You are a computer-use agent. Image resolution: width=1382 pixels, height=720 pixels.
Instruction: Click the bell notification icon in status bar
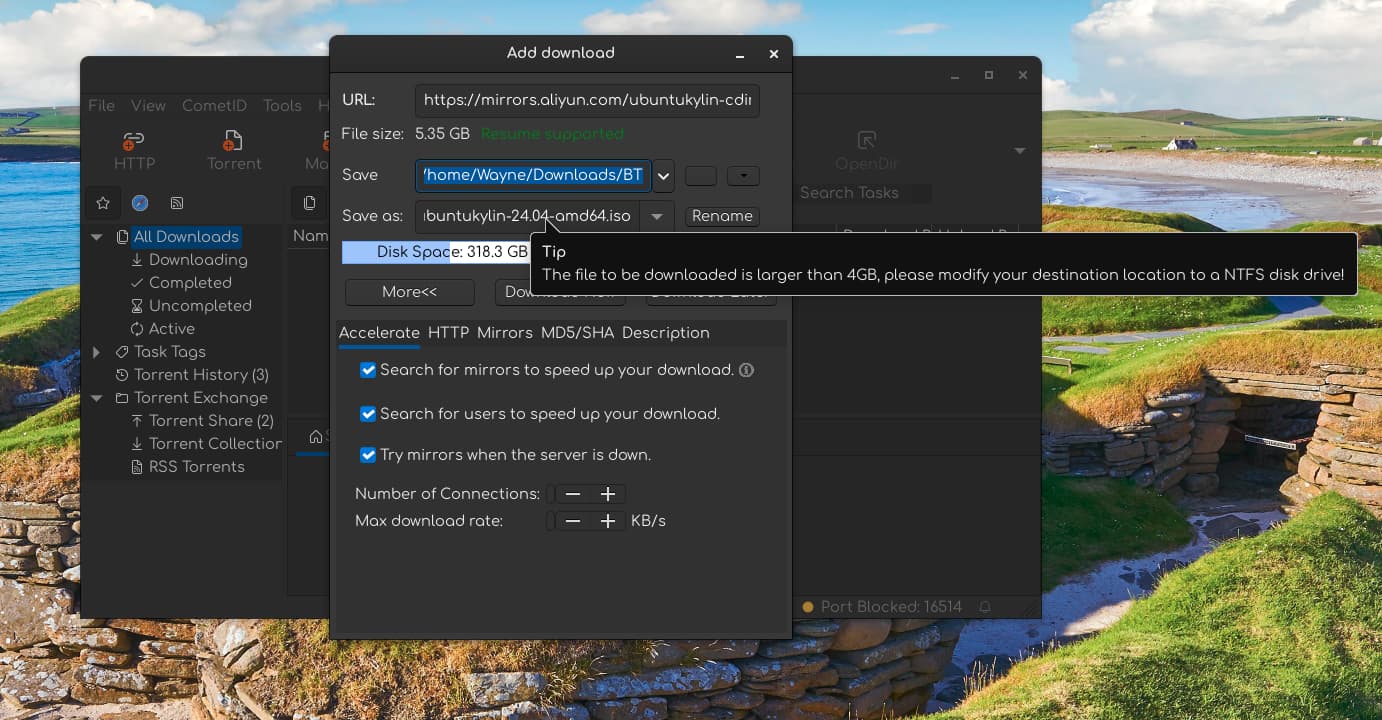[x=985, y=607]
